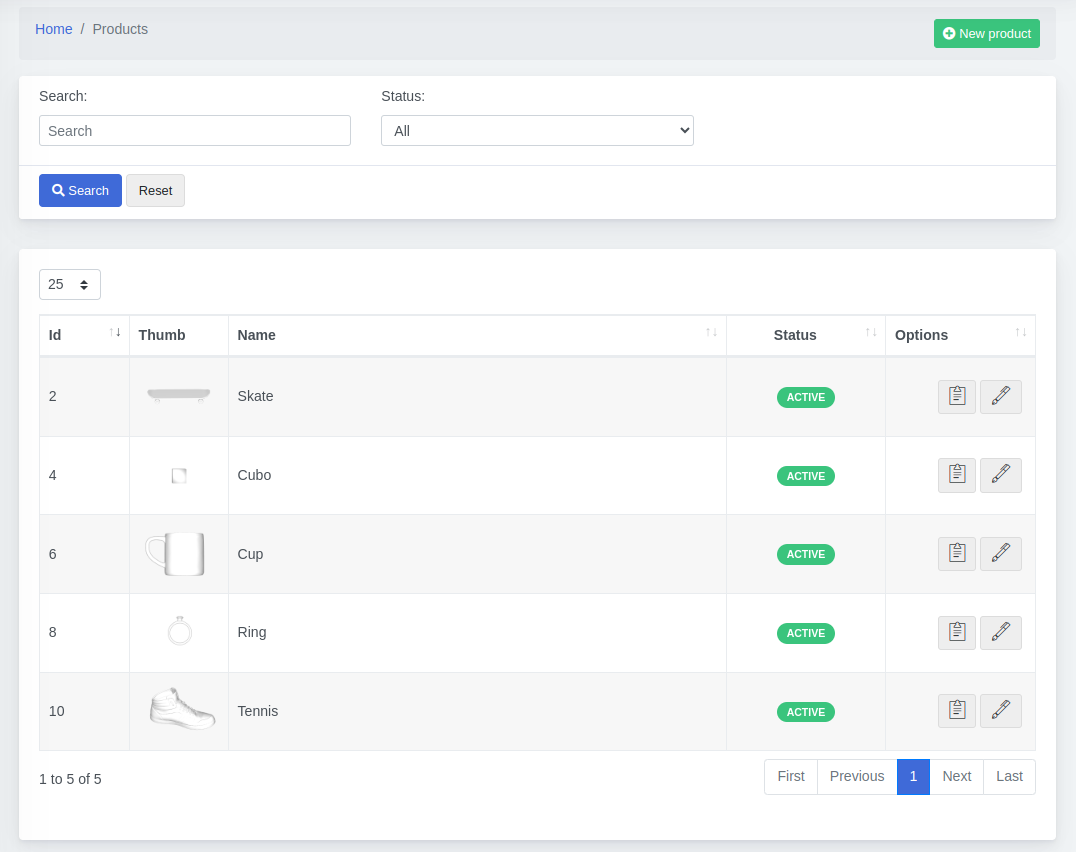Click the pencil edit icon for Ring
1076x852 pixels.
[1000, 633]
